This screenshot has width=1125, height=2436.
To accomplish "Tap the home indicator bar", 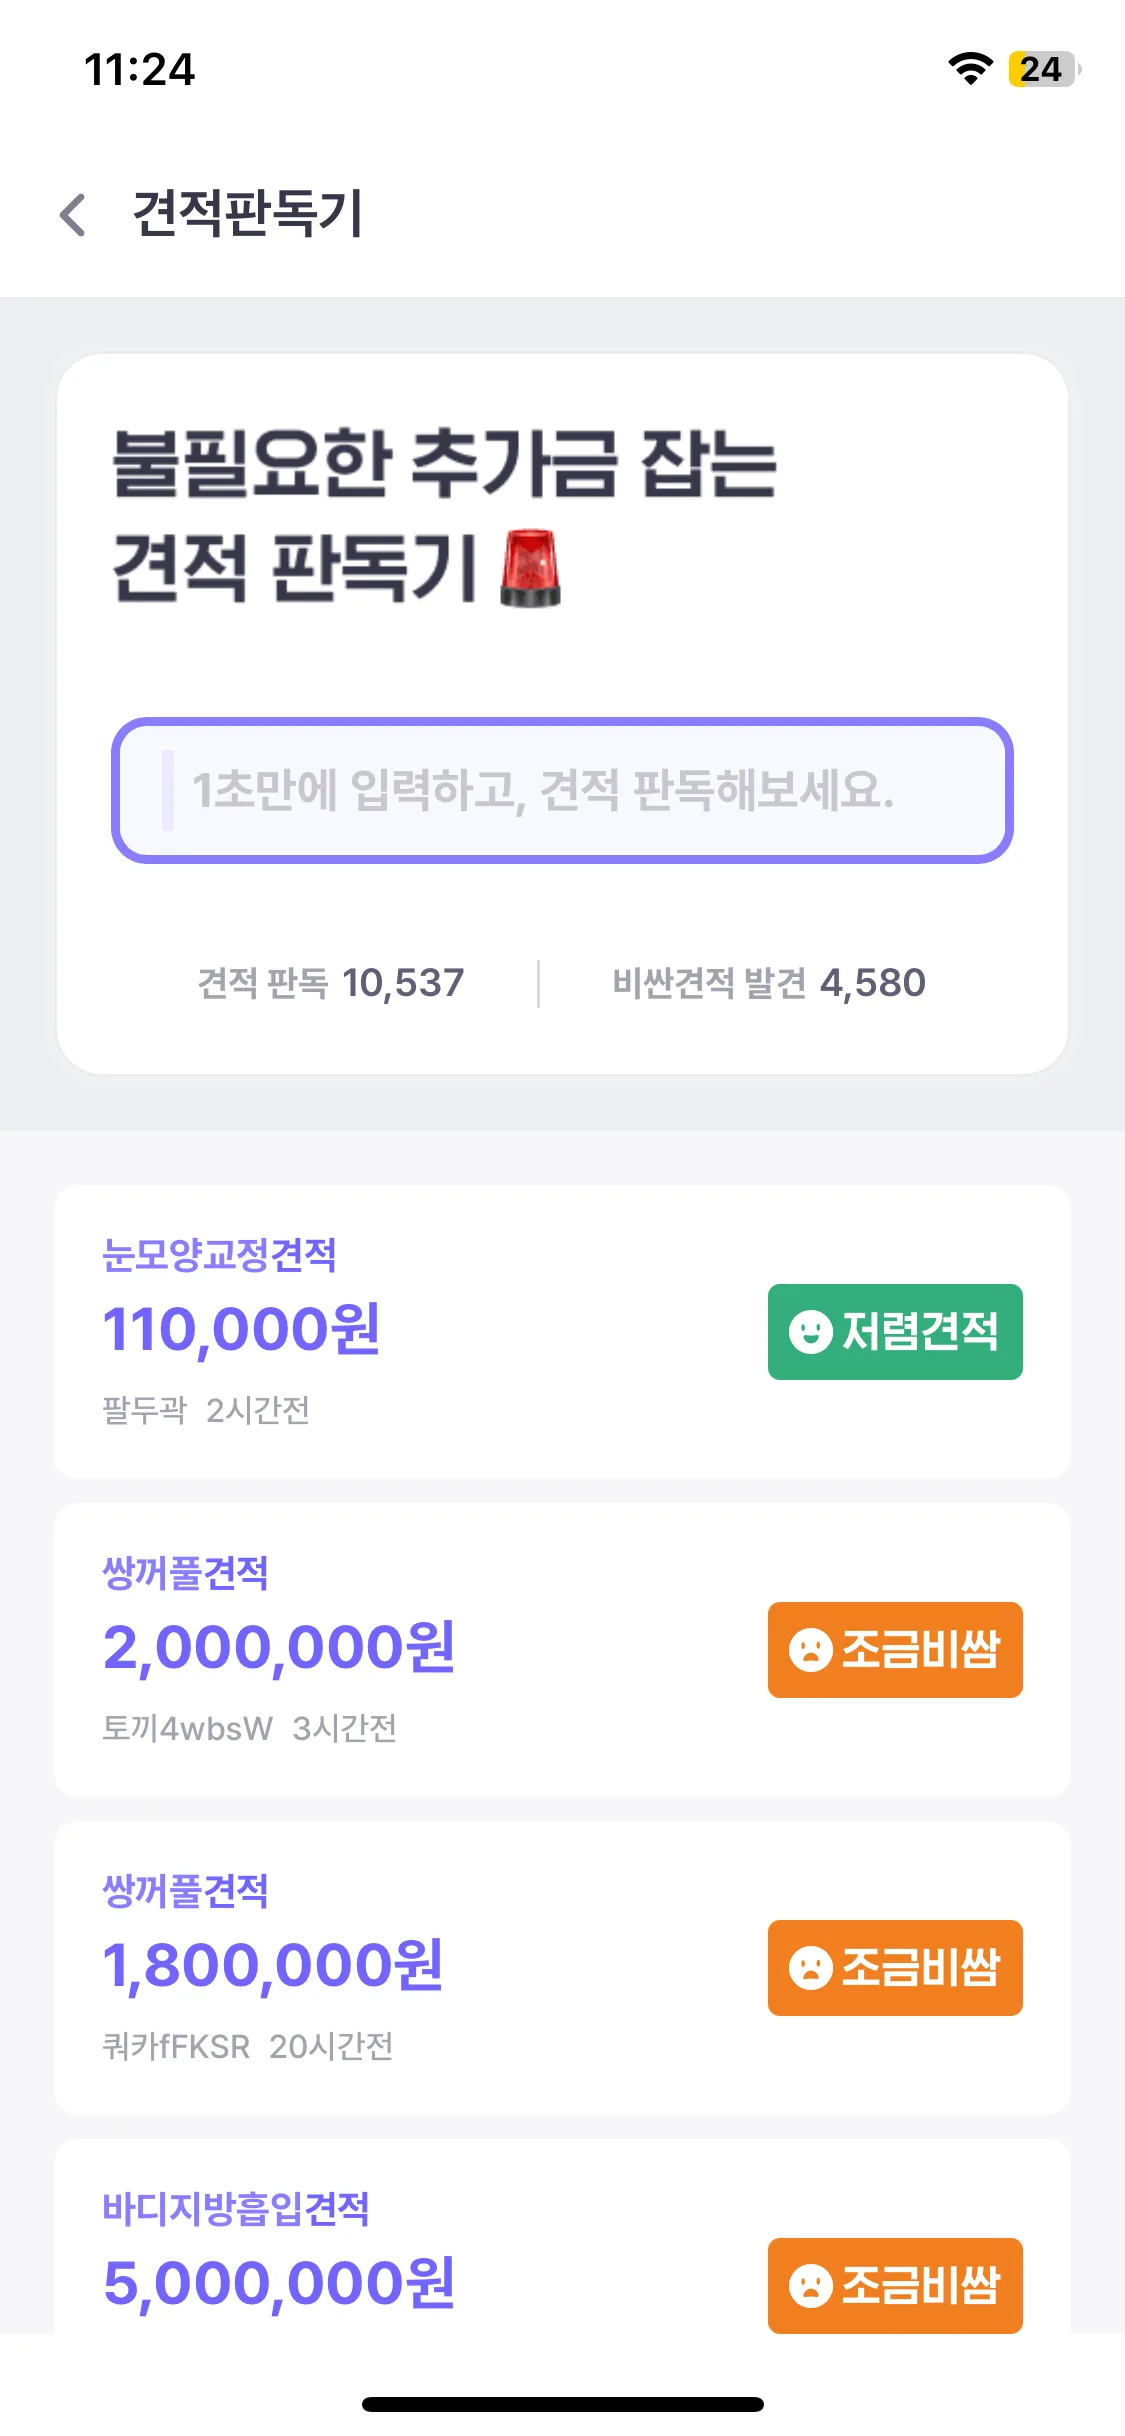I will tap(562, 2404).
